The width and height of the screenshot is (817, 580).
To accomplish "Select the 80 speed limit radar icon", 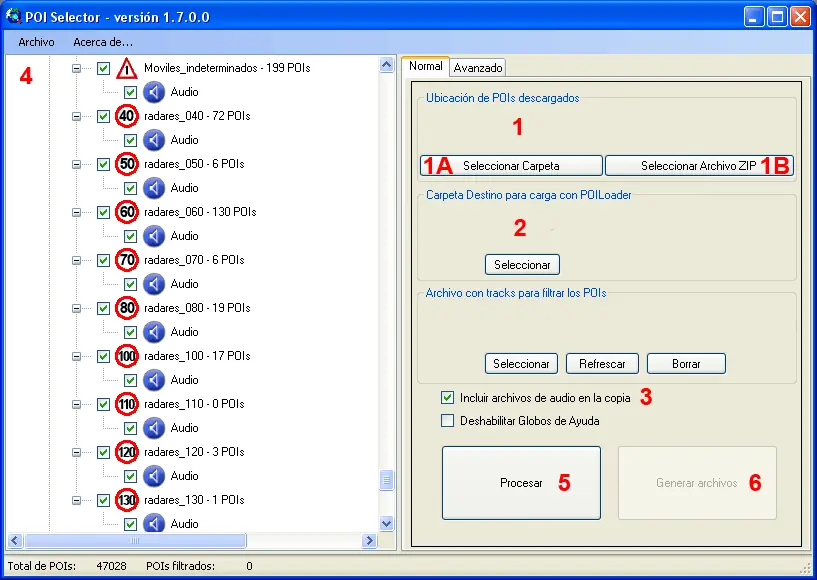I will 127,307.
